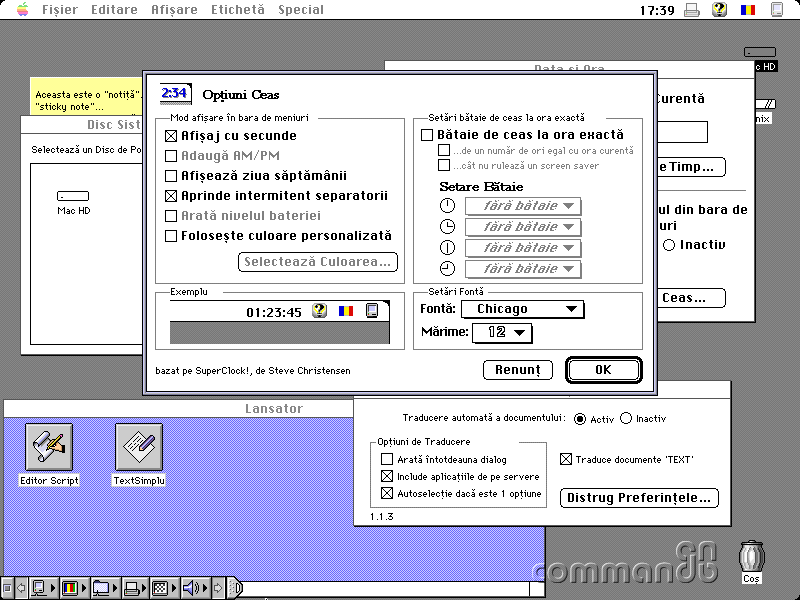Open the Help question-mark menu

tap(719, 10)
